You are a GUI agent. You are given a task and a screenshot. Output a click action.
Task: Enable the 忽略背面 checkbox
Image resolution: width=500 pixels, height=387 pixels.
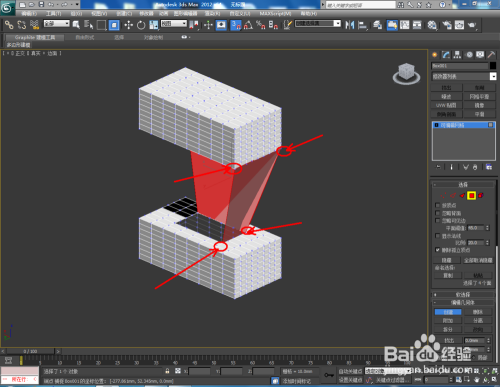[438, 213]
